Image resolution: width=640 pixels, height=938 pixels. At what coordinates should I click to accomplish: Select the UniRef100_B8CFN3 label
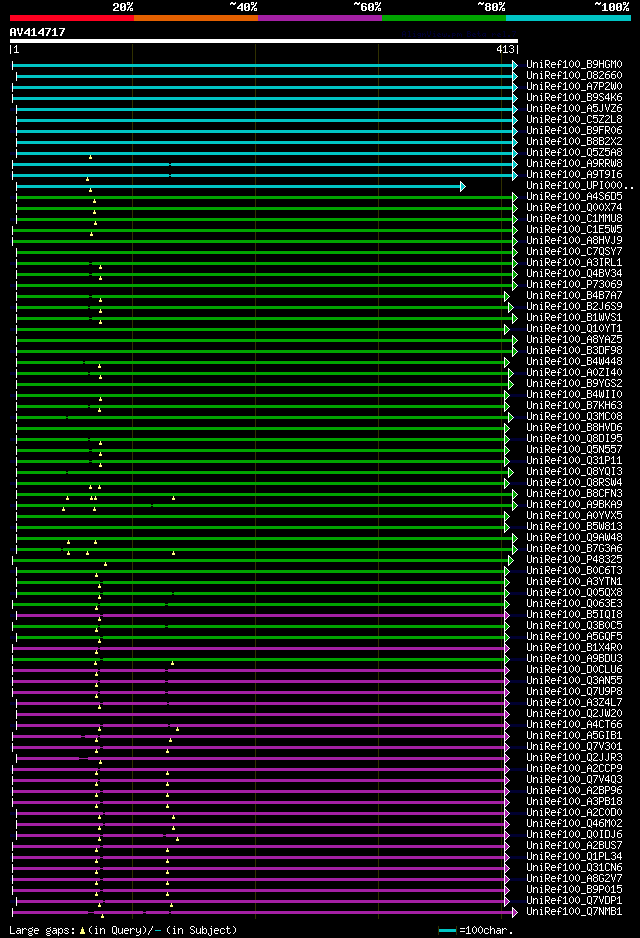click(x=574, y=494)
